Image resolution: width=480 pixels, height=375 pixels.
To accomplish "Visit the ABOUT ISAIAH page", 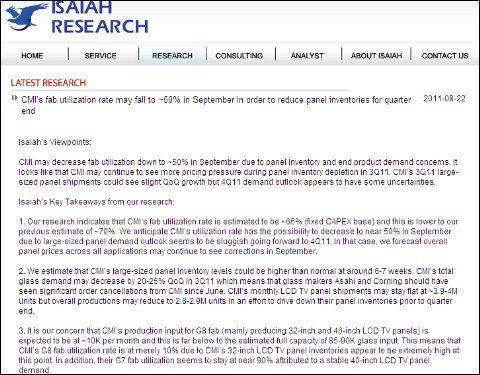I will (376, 56).
